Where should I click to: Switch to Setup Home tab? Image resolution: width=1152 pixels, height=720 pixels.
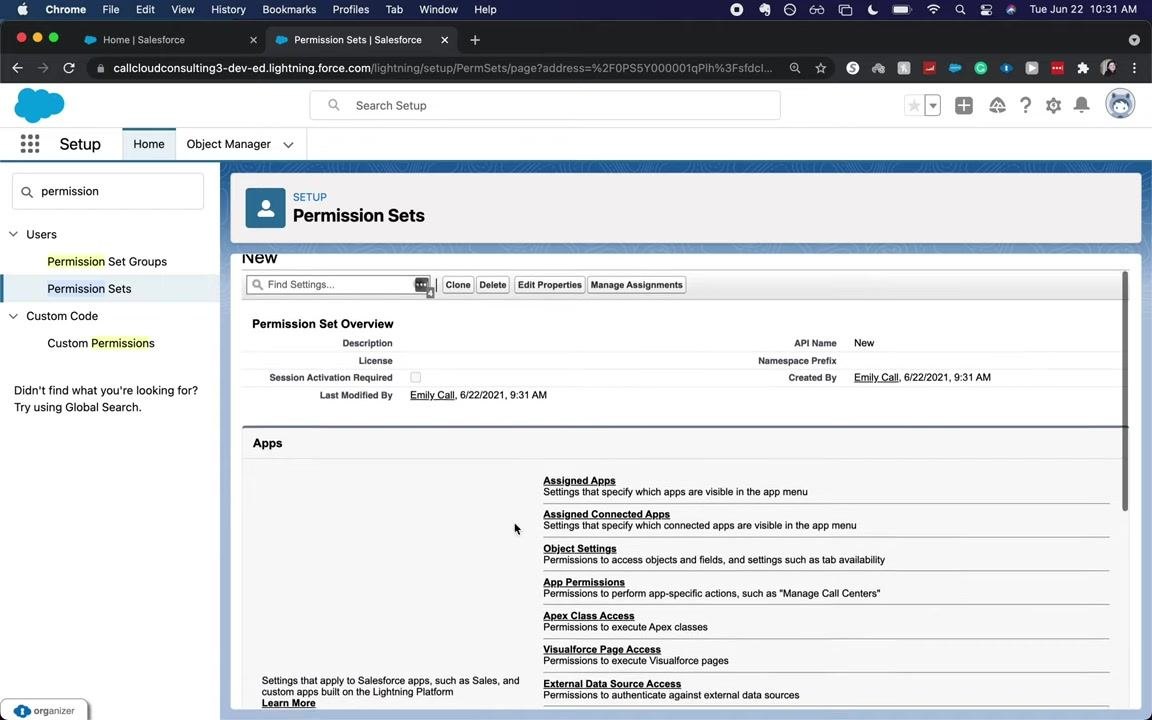(148, 144)
